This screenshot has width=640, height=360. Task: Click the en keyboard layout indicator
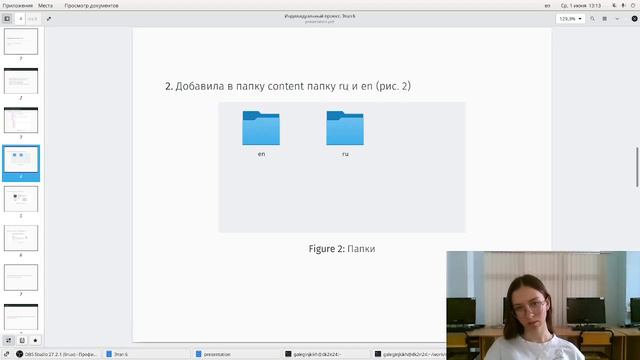tap(547, 6)
